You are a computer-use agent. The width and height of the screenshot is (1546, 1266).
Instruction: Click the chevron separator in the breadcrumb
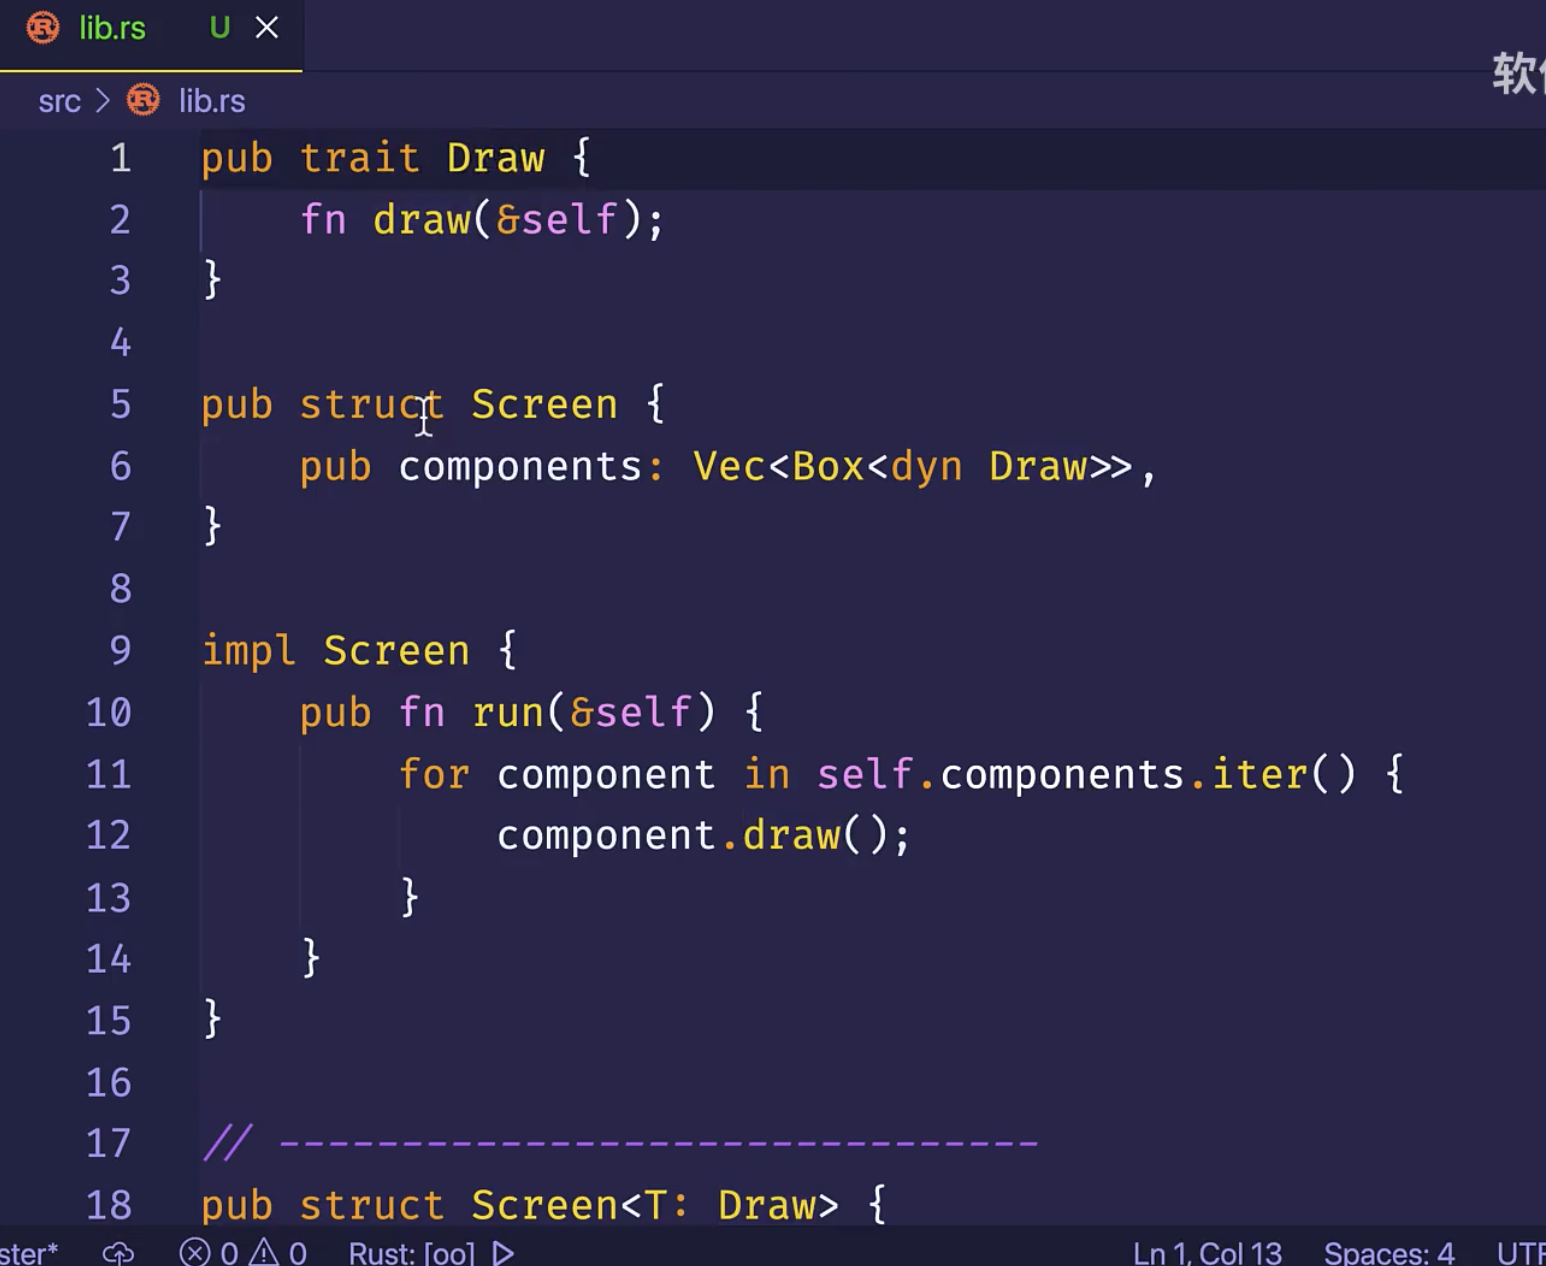[102, 101]
